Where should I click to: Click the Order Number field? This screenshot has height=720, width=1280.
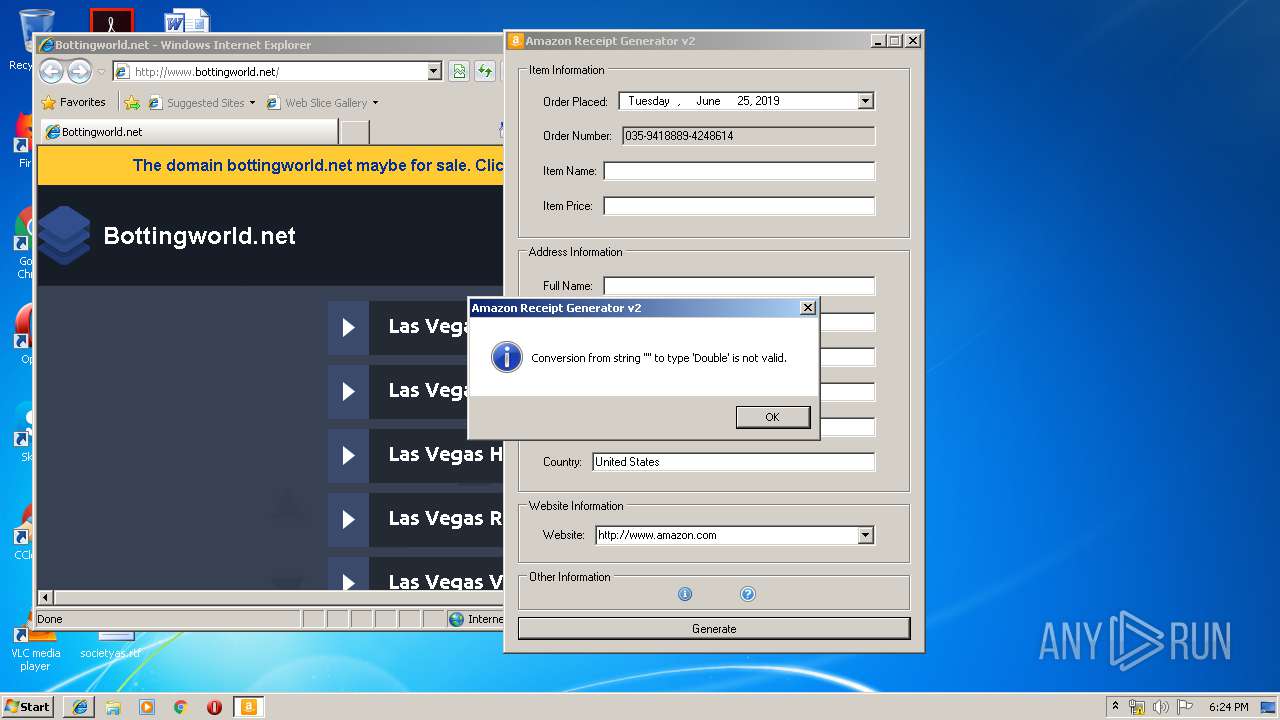(748, 136)
